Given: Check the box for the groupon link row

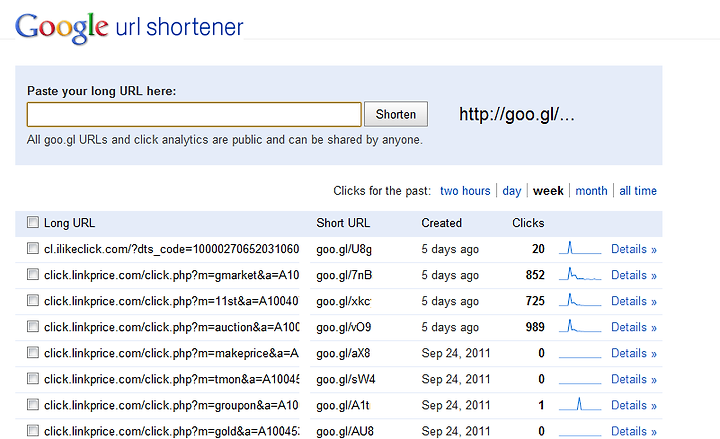Looking at the screenshot, I should tap(33, 405).
